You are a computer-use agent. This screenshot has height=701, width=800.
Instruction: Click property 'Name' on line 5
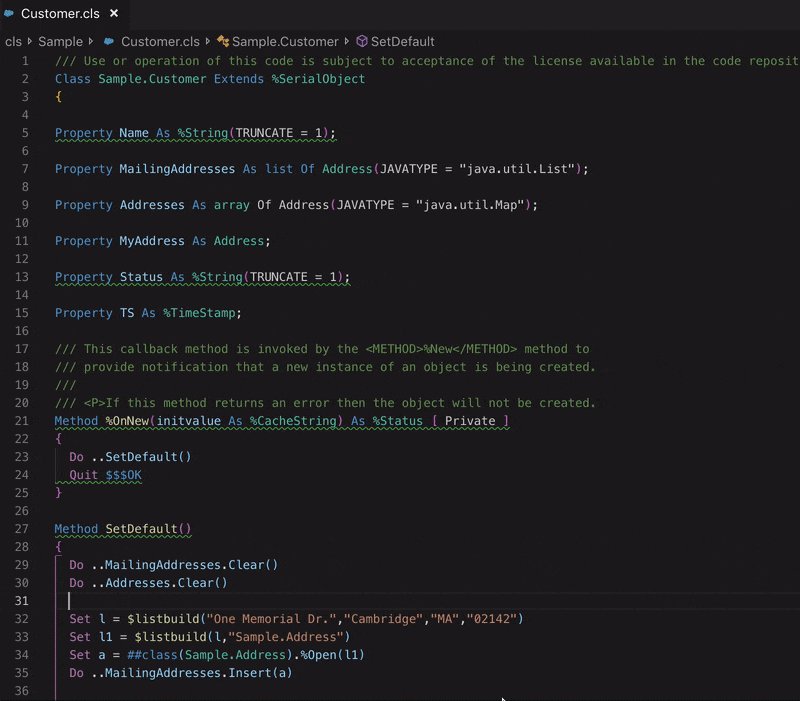point(134,133)
